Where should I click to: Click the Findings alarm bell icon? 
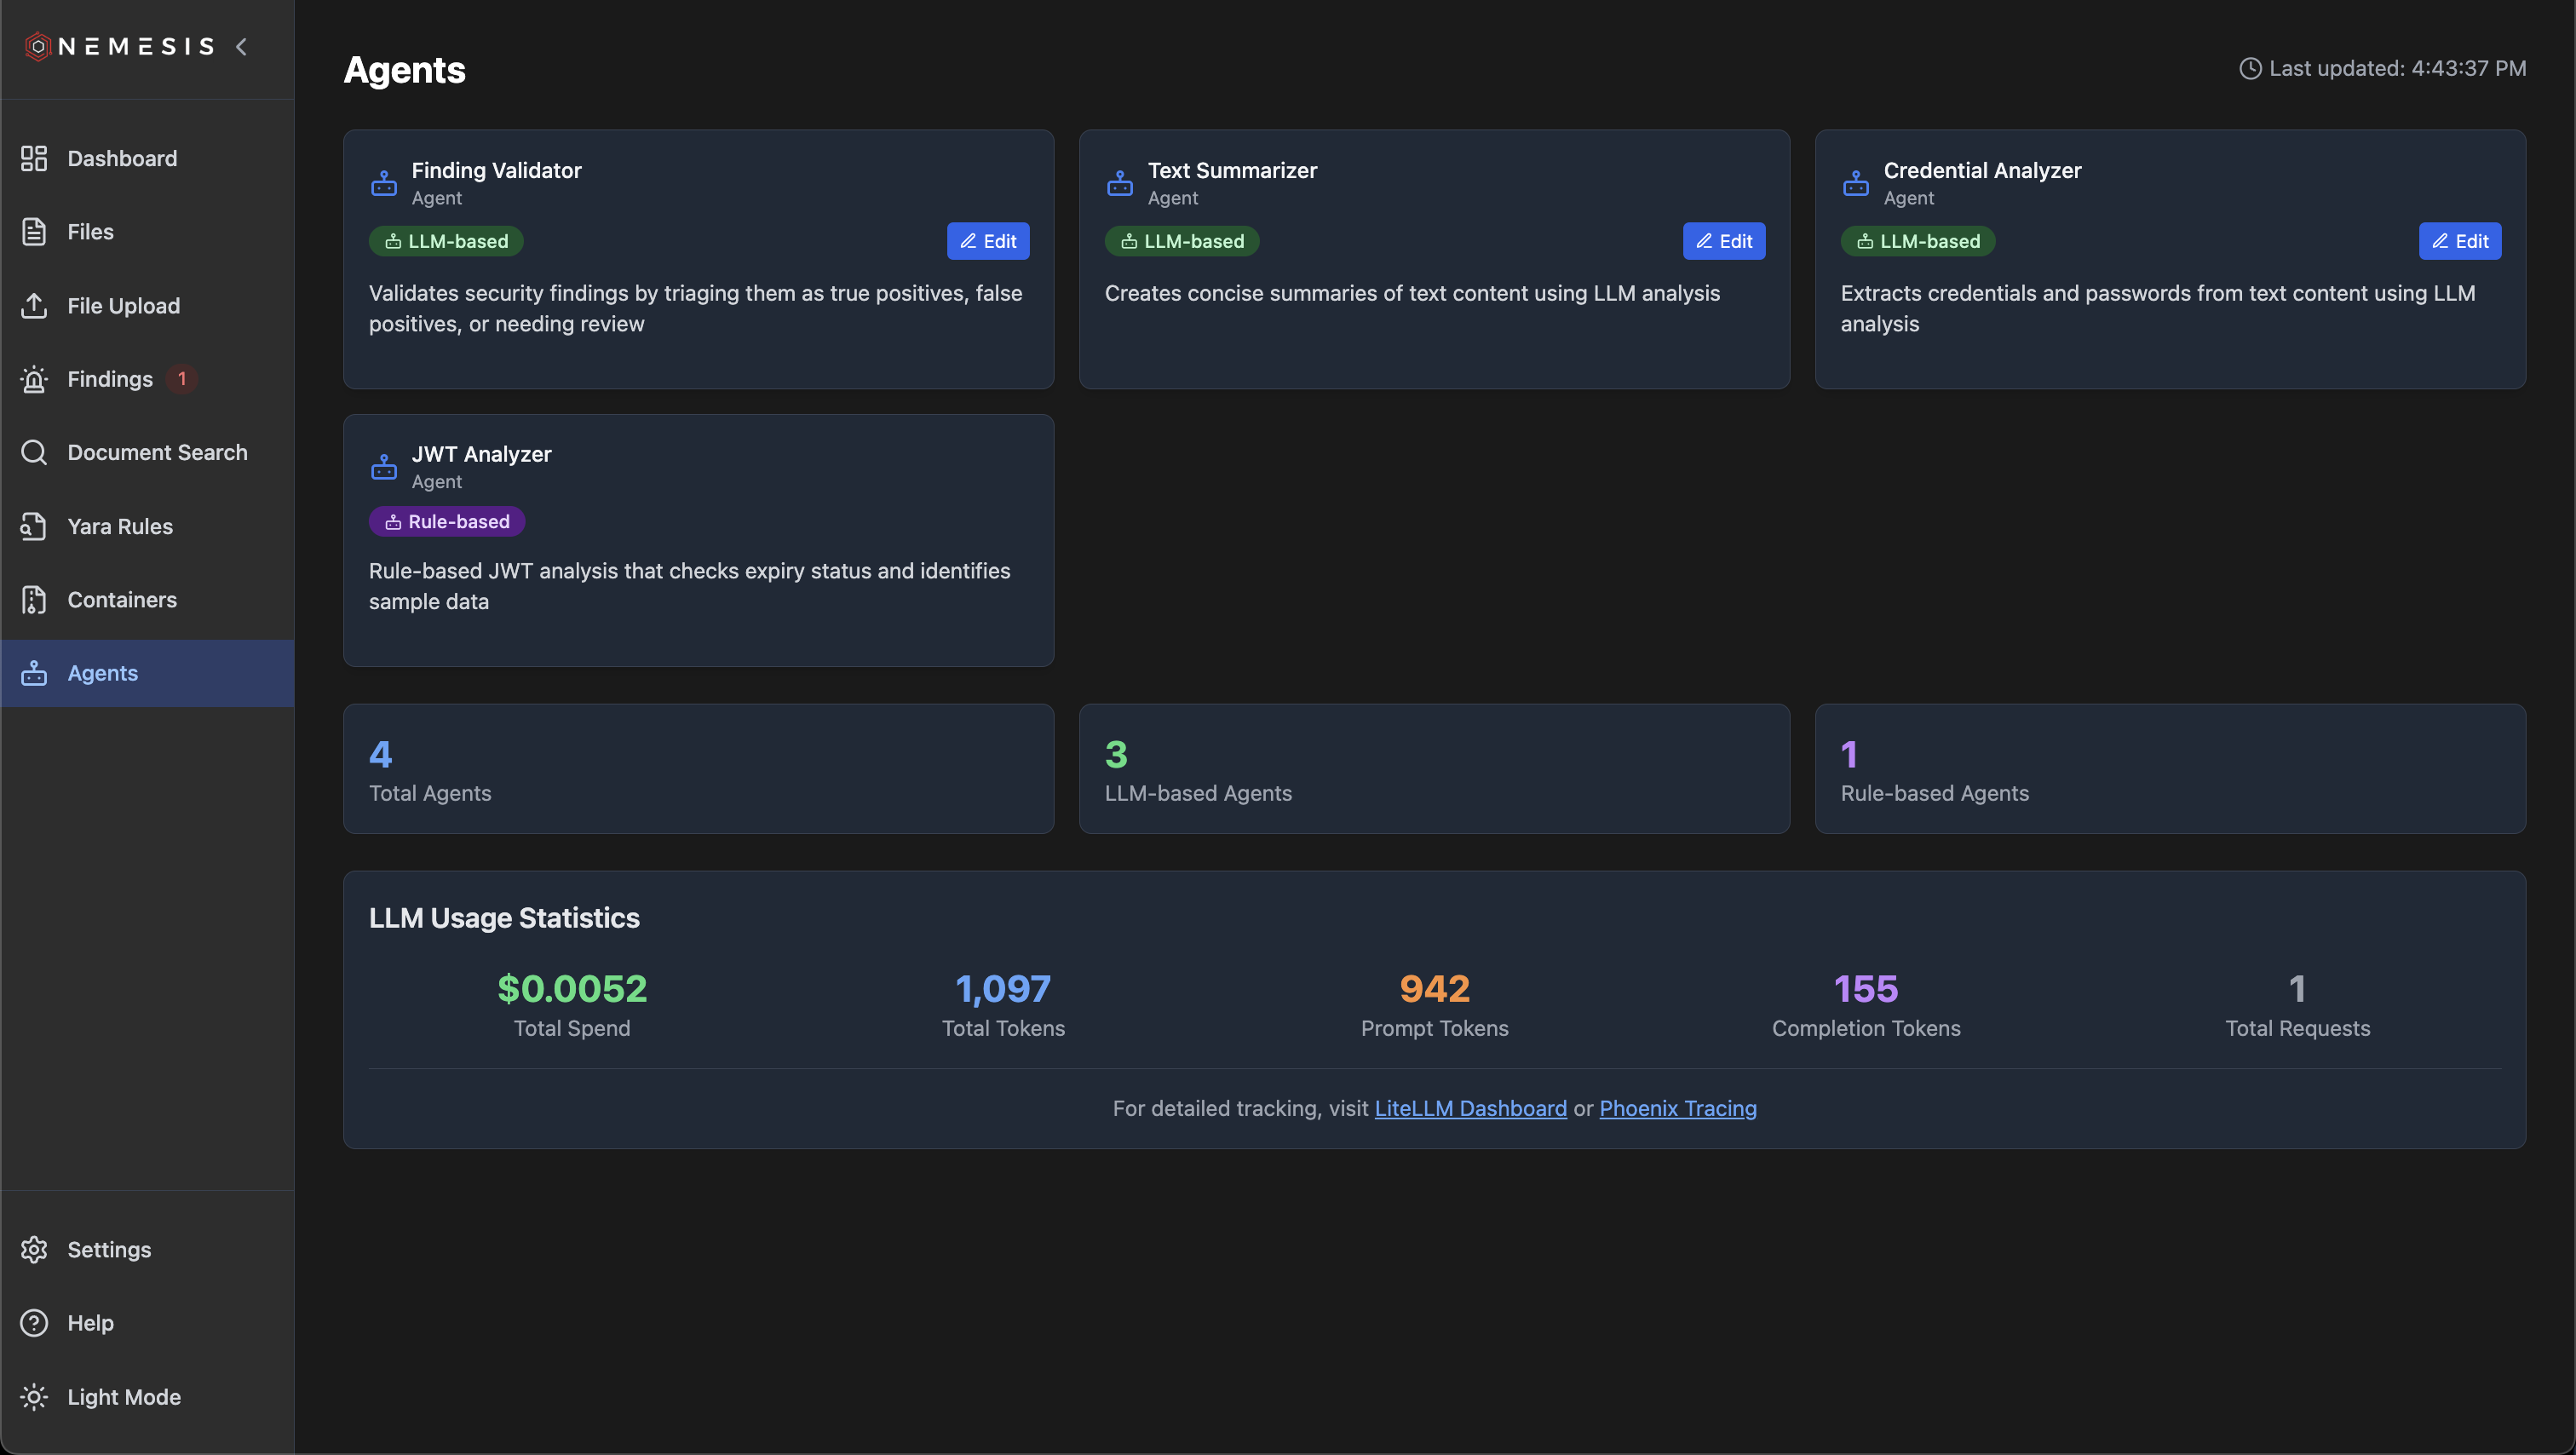coord(34,379)
